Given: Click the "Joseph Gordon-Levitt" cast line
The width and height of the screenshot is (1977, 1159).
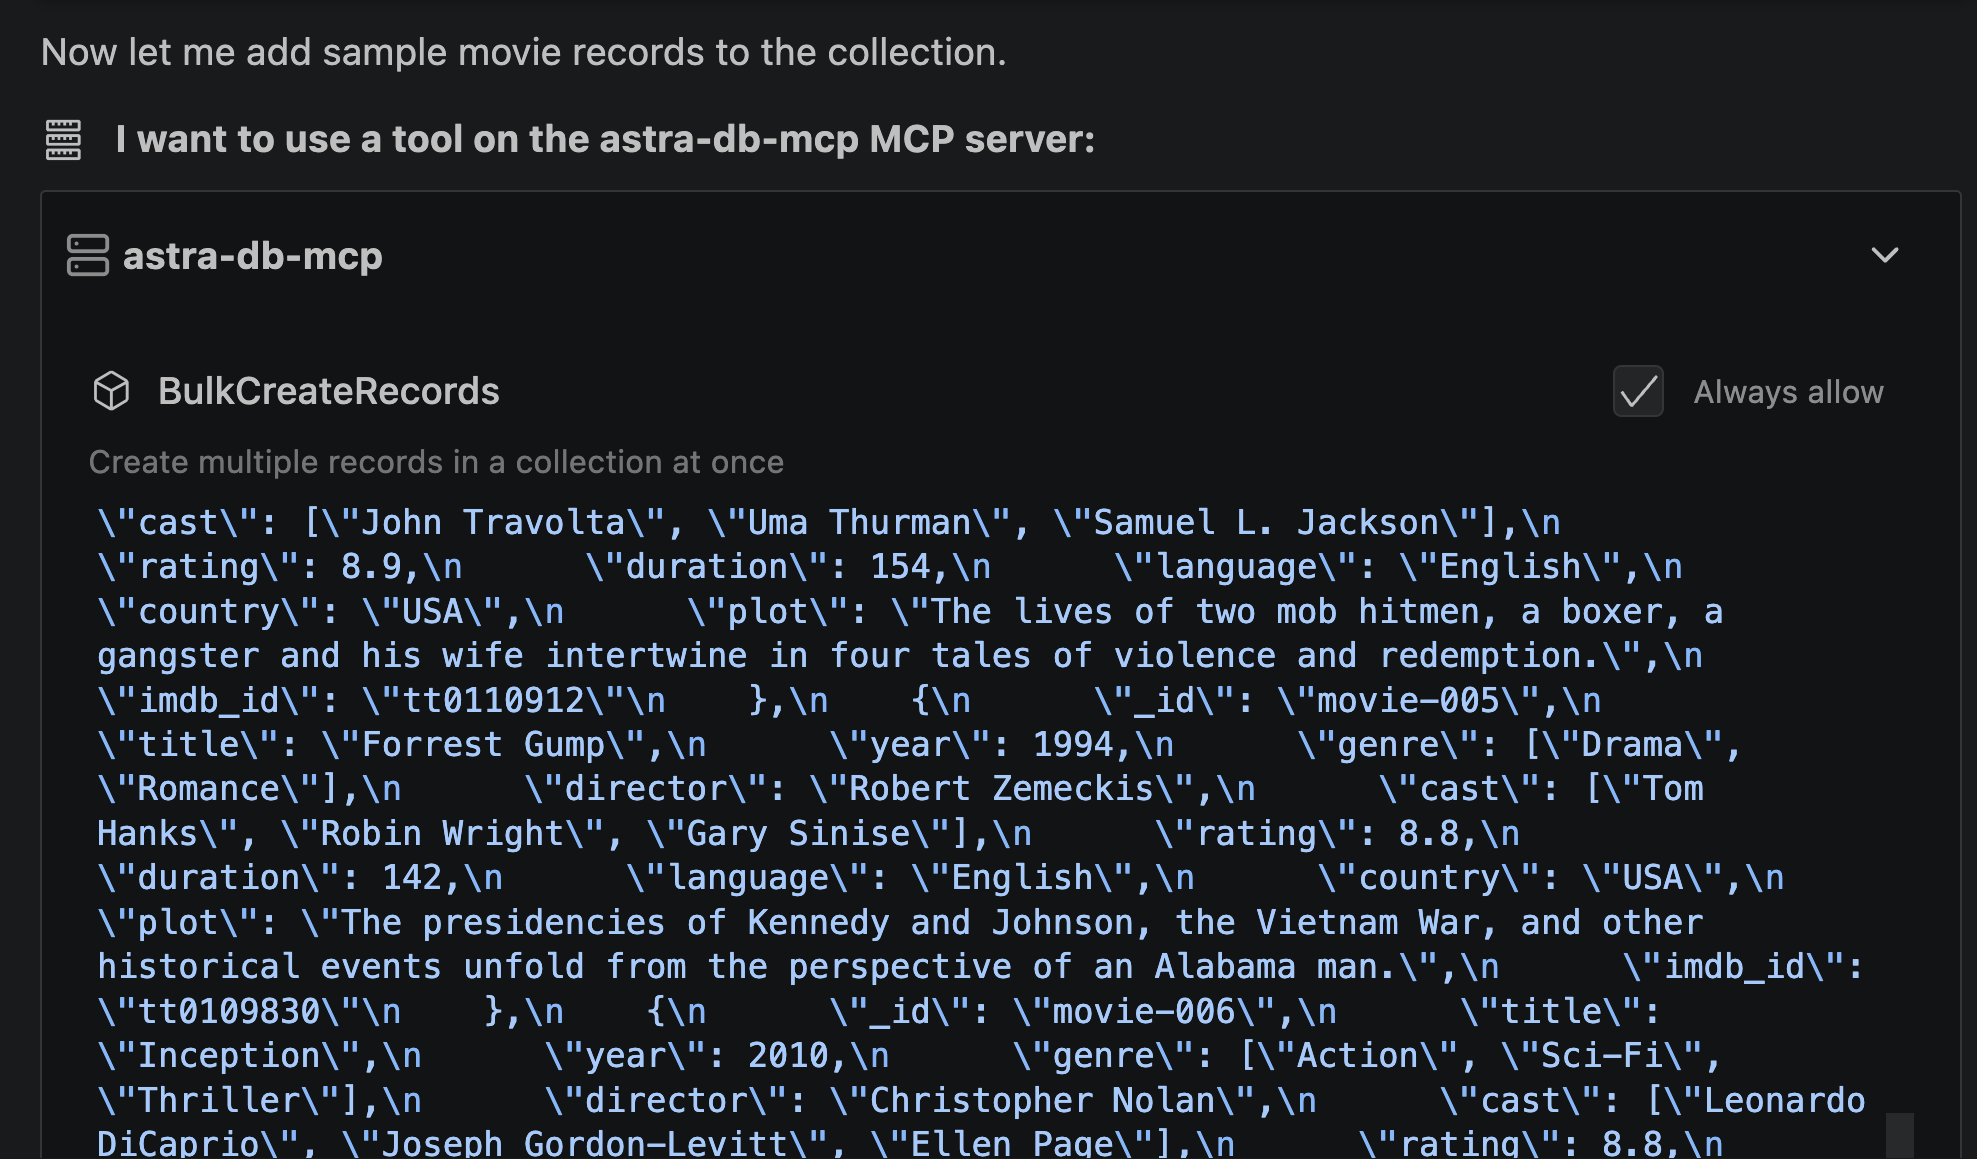Looking at the screenshot, I should [910, 1142].
